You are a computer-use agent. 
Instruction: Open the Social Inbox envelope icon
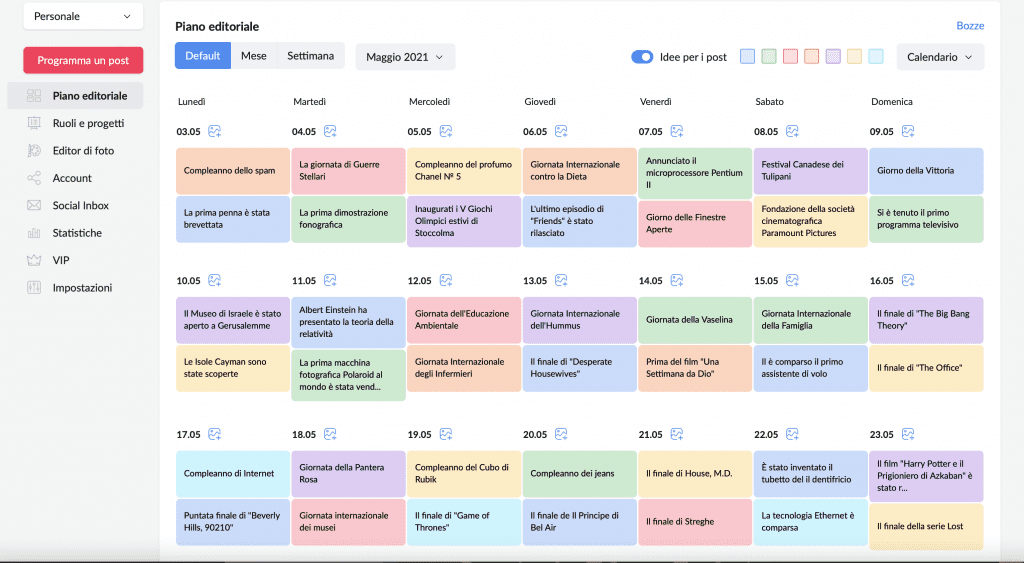point(34,206)
